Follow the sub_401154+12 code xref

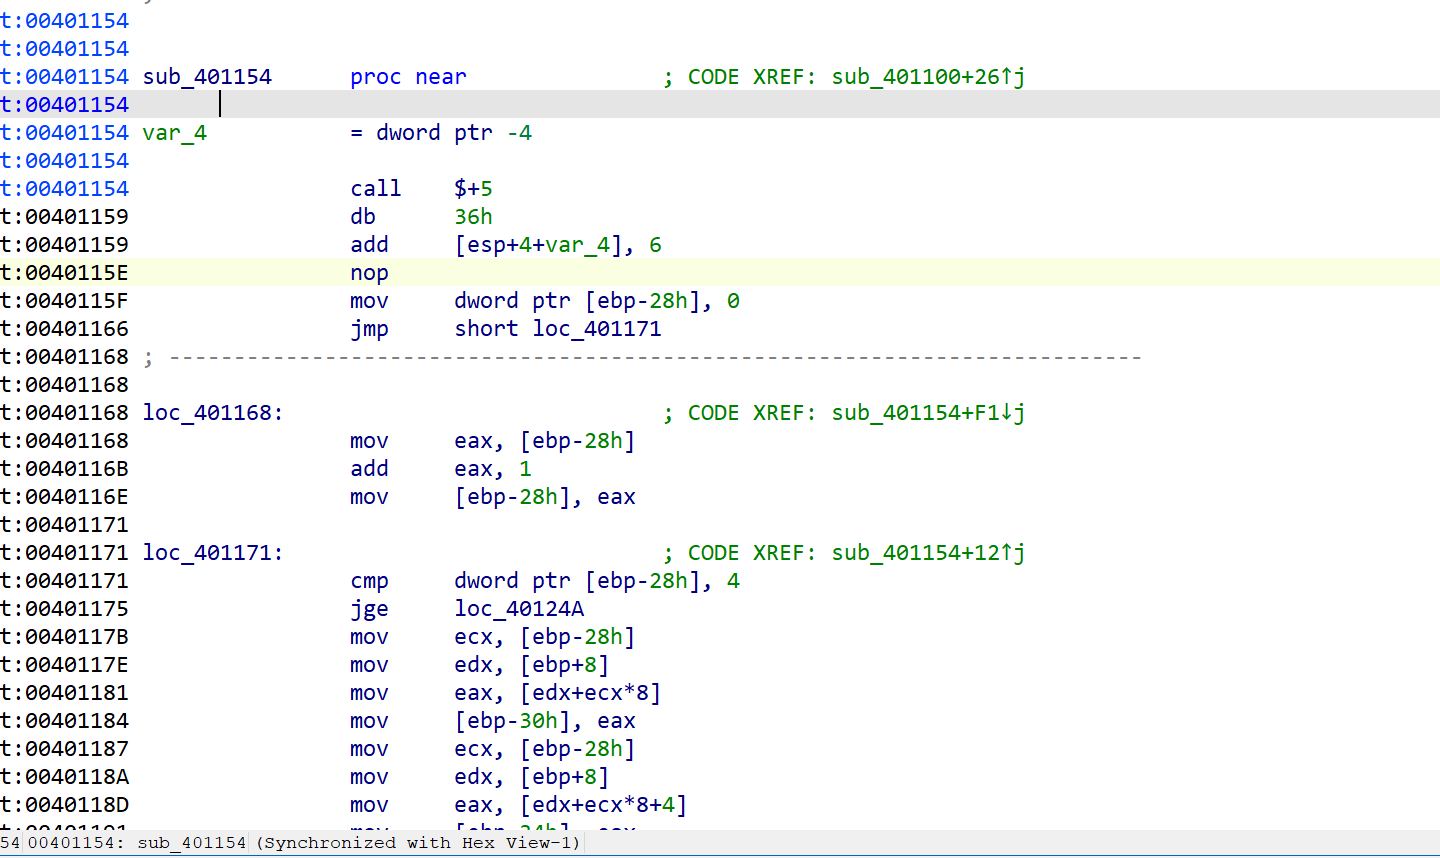pos(928,553)
